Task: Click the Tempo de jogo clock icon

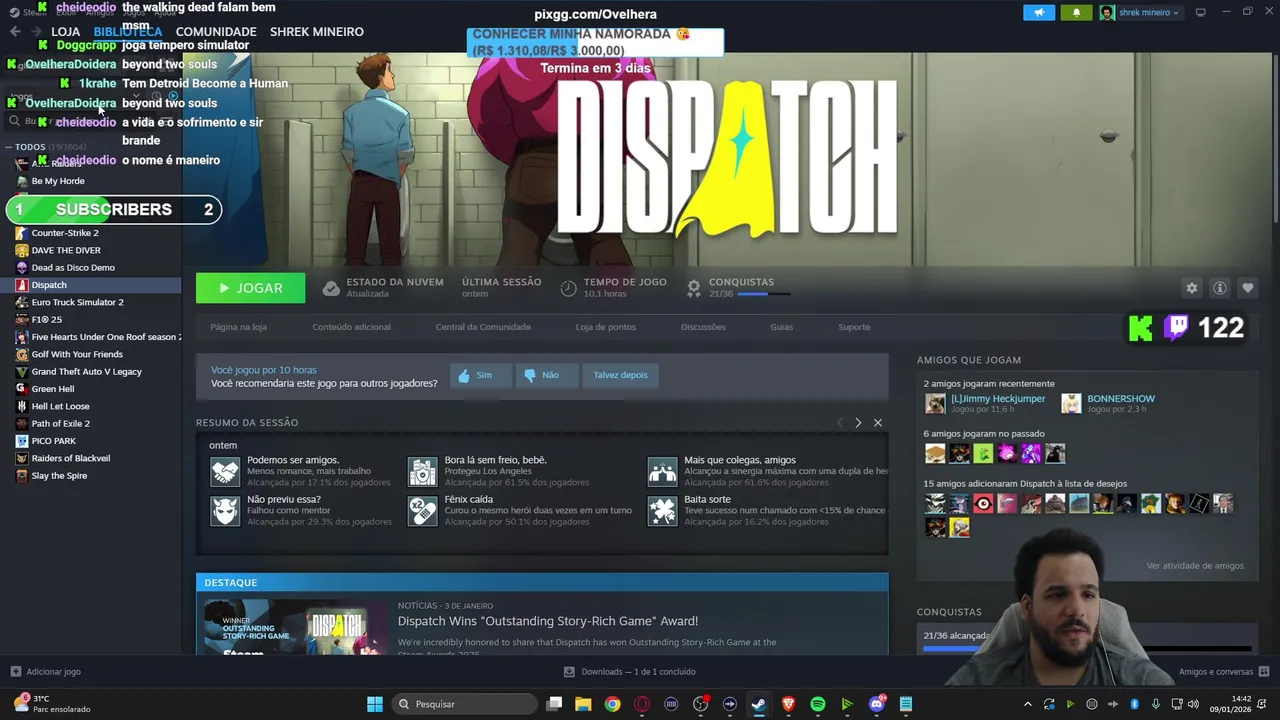Action: 568,288
